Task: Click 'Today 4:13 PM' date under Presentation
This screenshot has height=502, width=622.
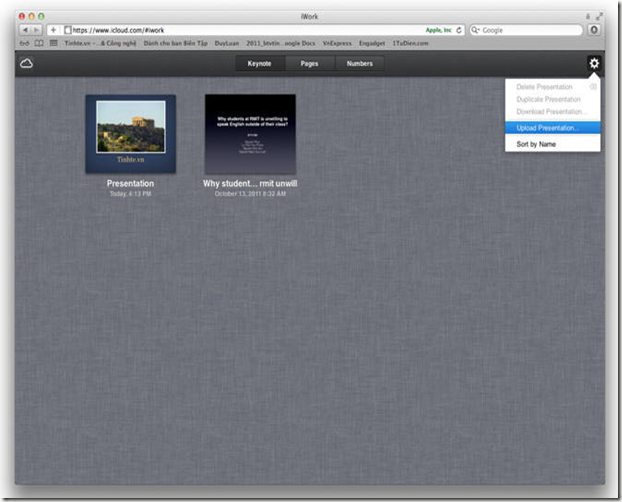Action: click(x=131, y=194)
